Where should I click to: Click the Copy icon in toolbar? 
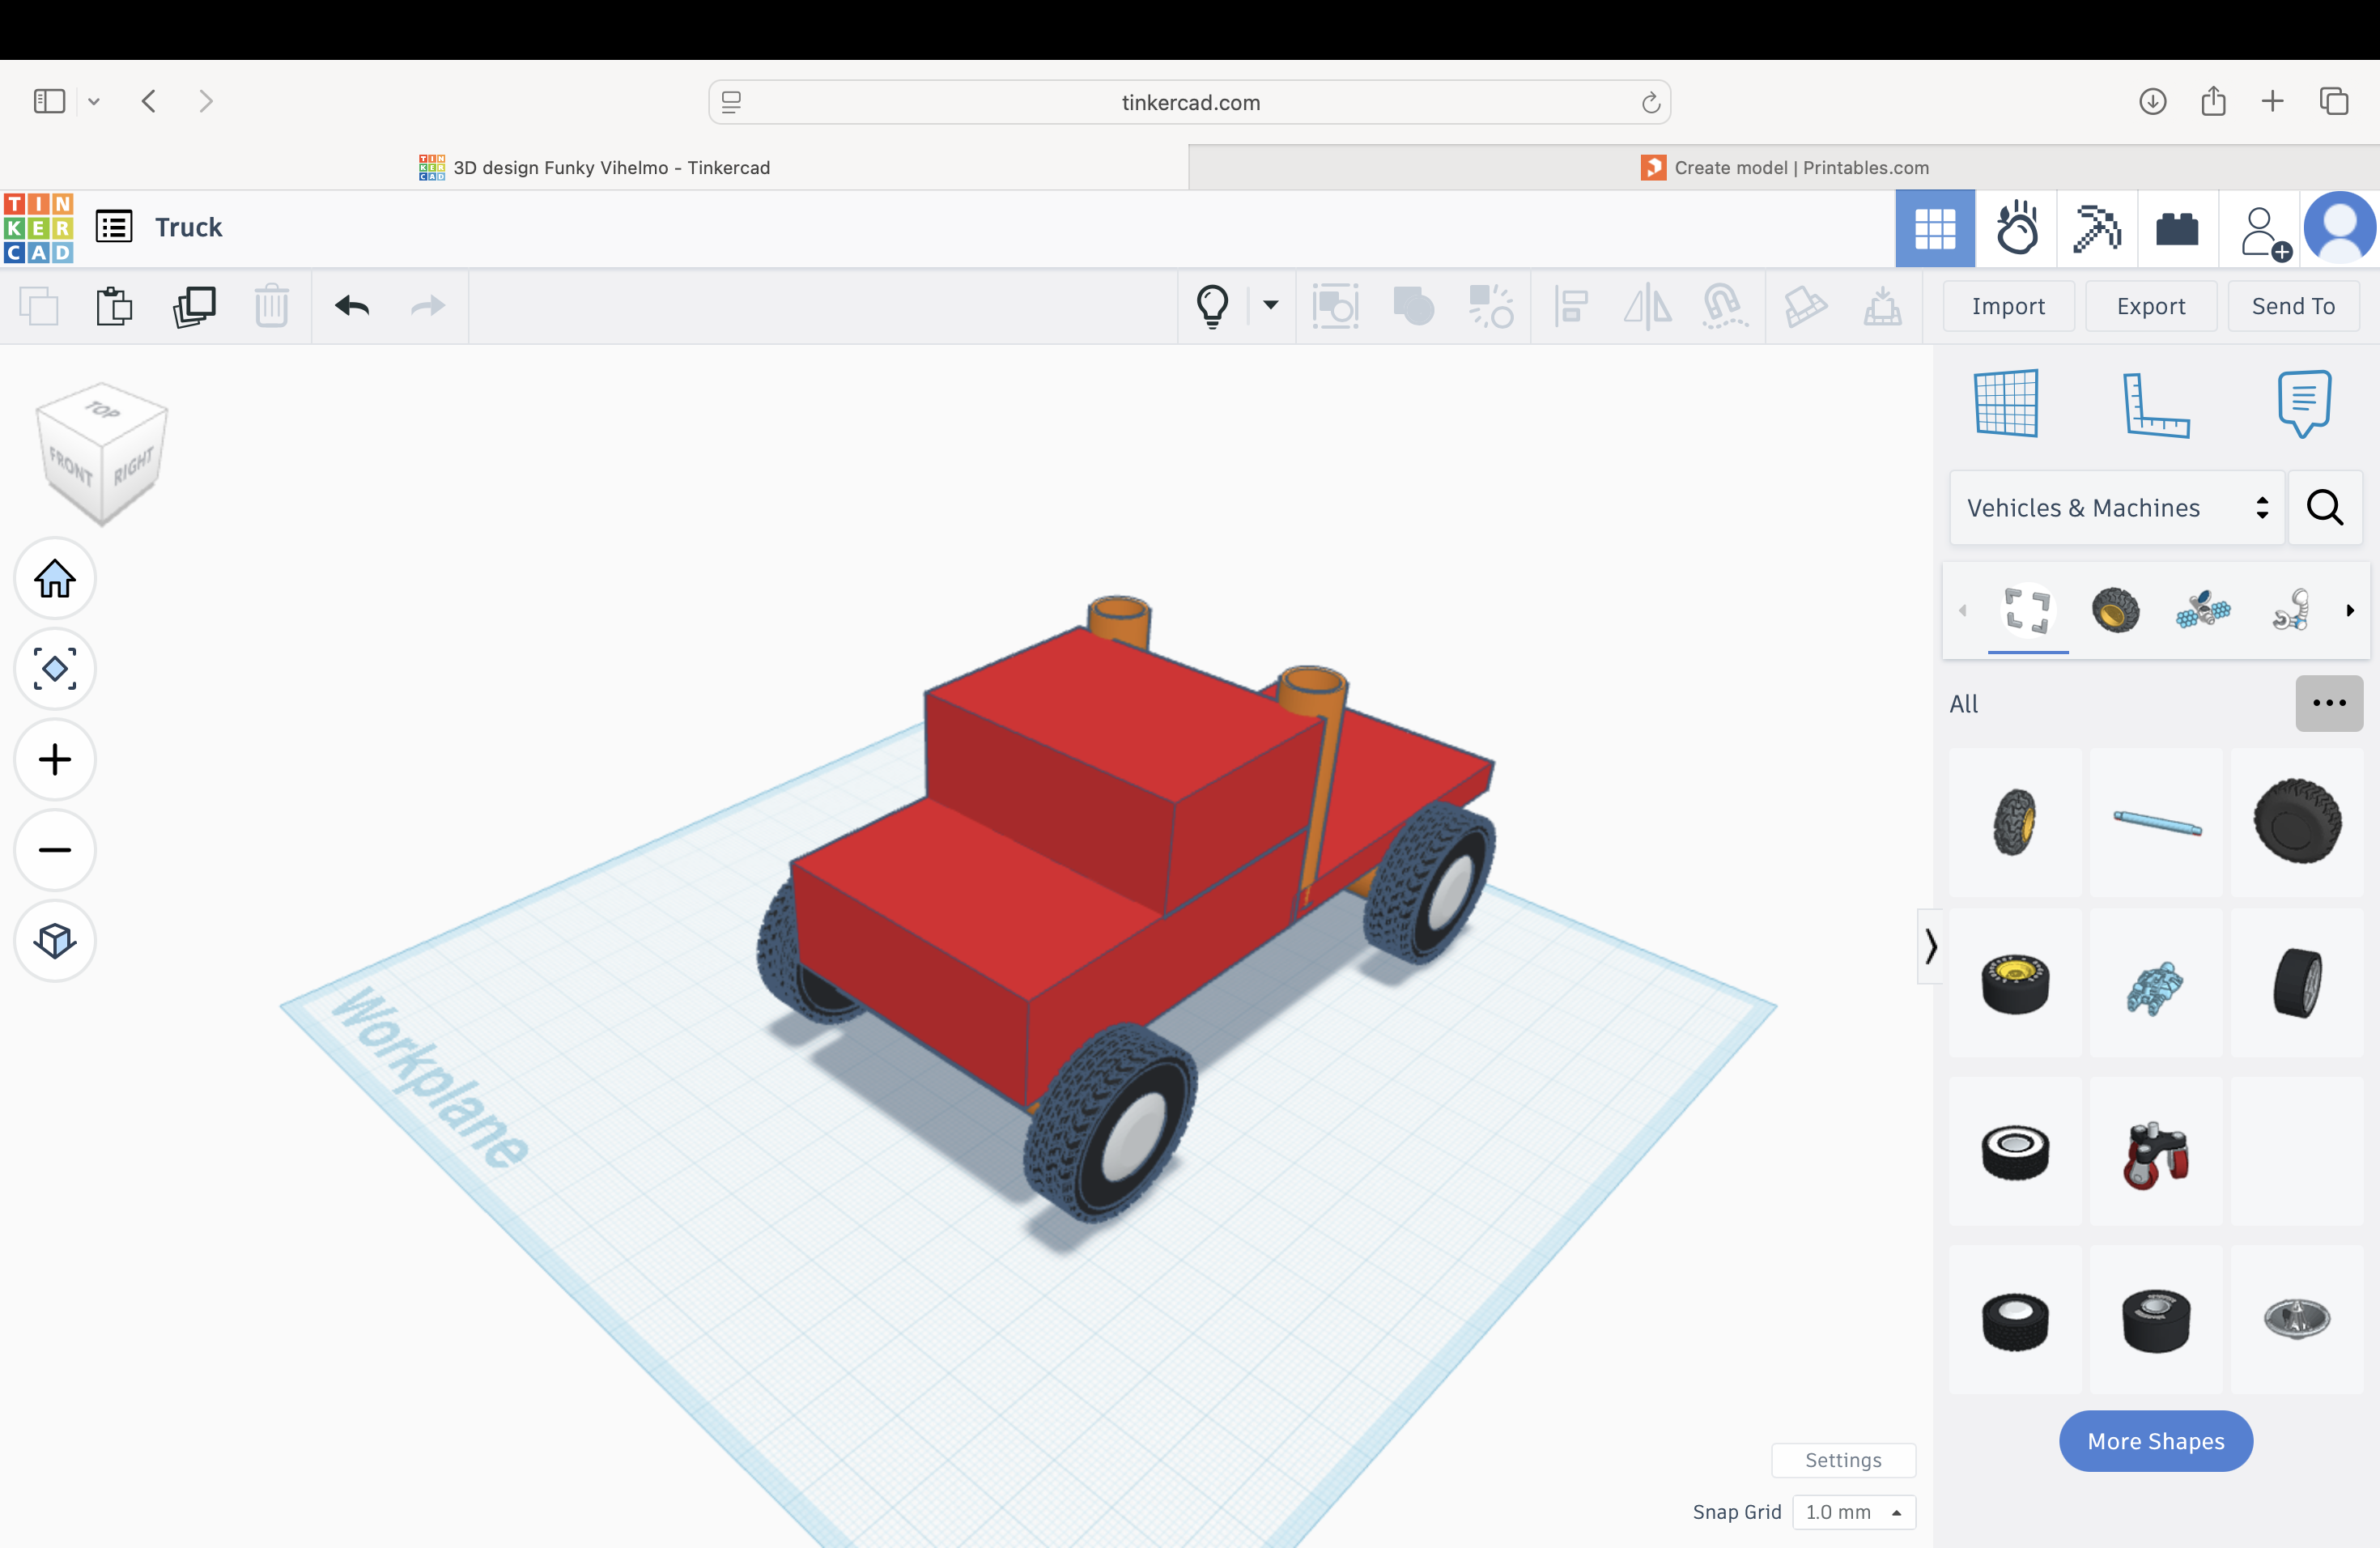[x=39, y=306]
